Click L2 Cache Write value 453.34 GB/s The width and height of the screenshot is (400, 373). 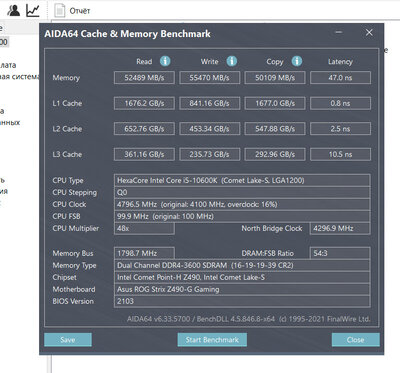click(x=209, y=129)
